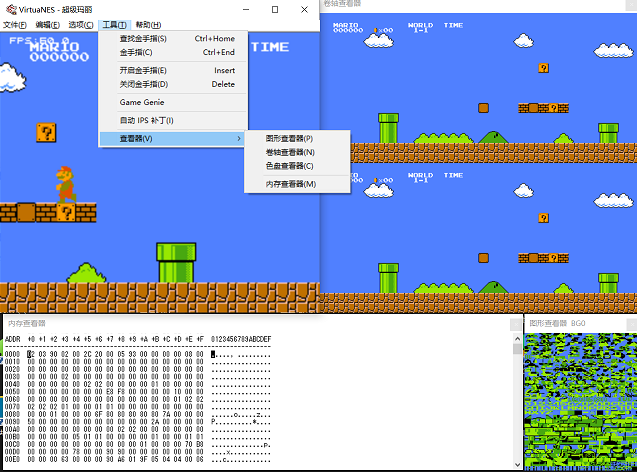Click scroll up arrow in memory viewer
The width and height of the screenshot is (637, 472).
tap(517, 338)
